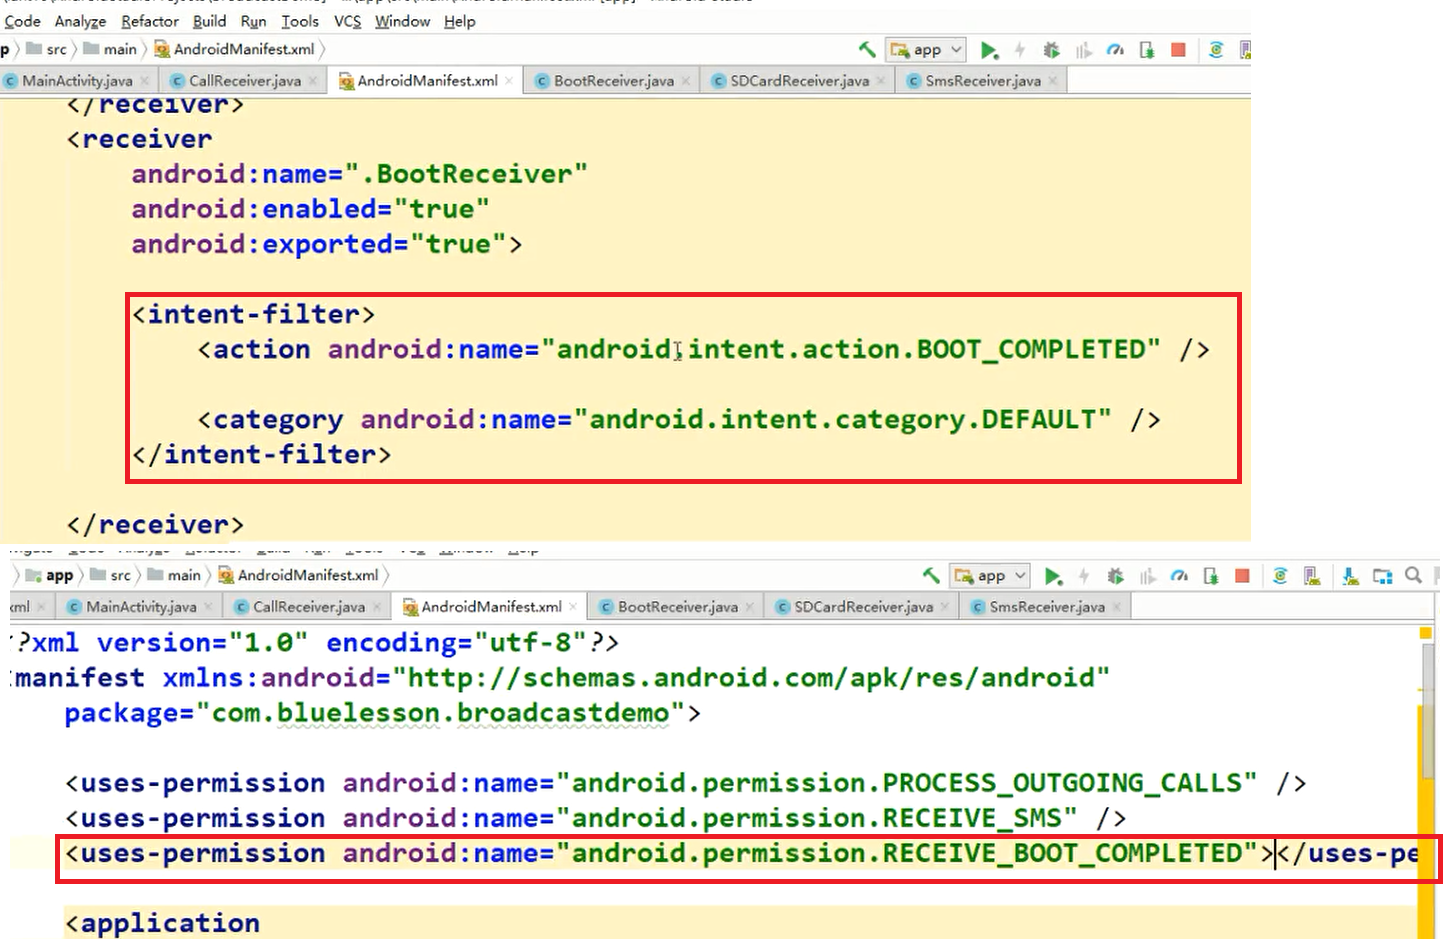Select AndroidManifest.xml tab in upper window
Image resolution: width=1456 pixels, height=939 pixels.
pos(427,81)
